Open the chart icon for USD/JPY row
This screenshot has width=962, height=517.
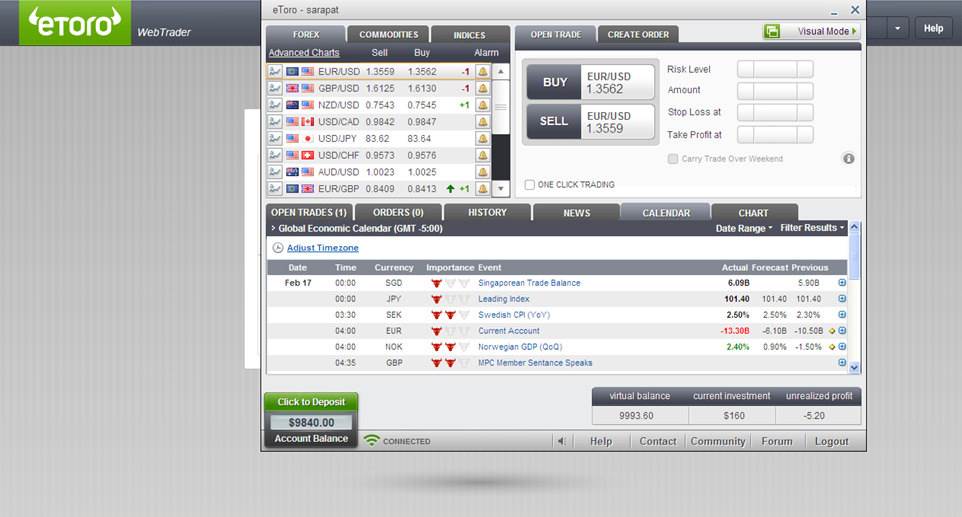275,139
